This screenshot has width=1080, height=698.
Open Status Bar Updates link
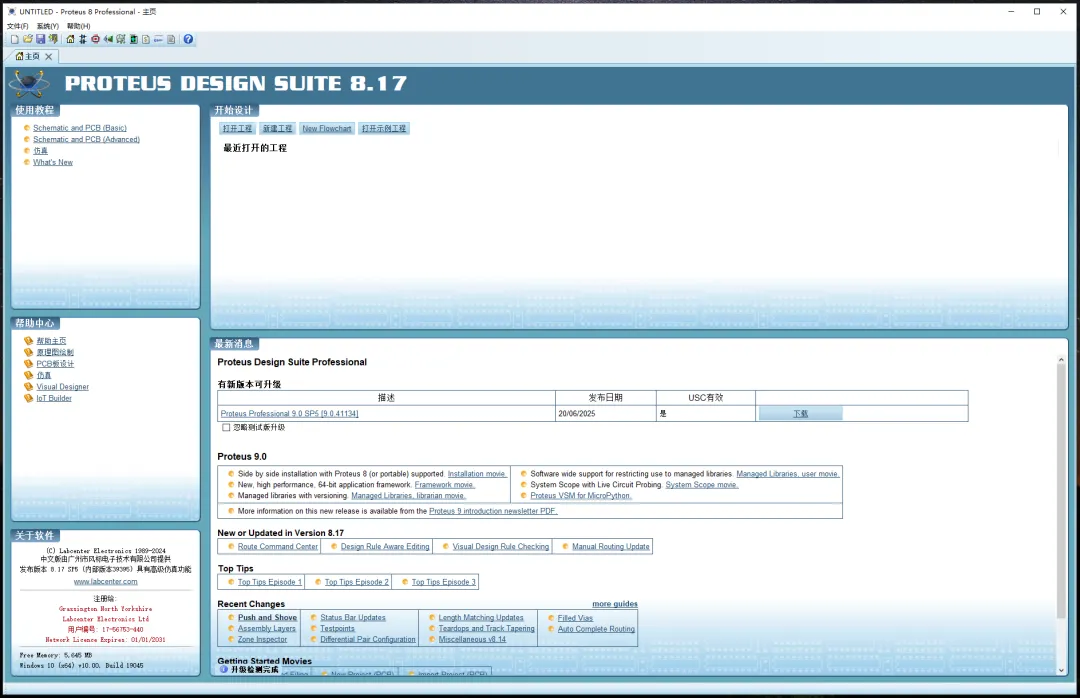click(353, 618)
